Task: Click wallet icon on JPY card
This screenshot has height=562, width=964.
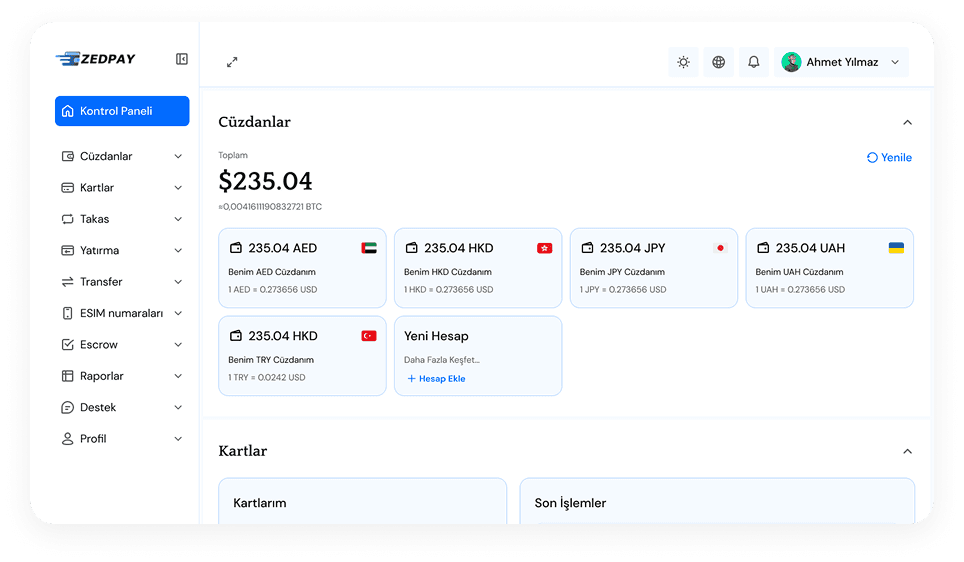Action: pos(587,248)
